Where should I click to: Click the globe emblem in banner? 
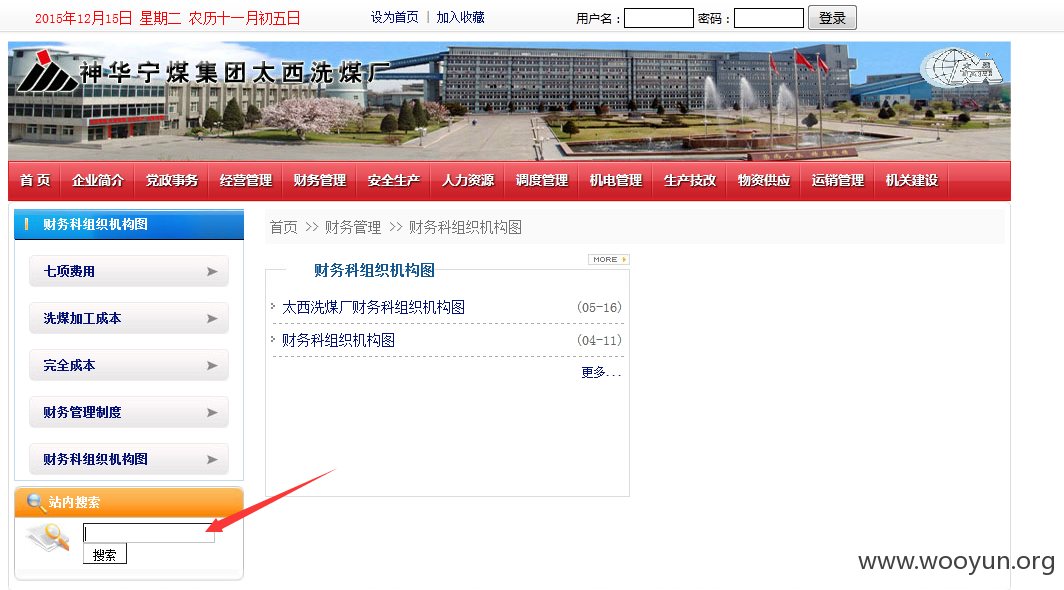pyautogui.click(x=961, y=67)
